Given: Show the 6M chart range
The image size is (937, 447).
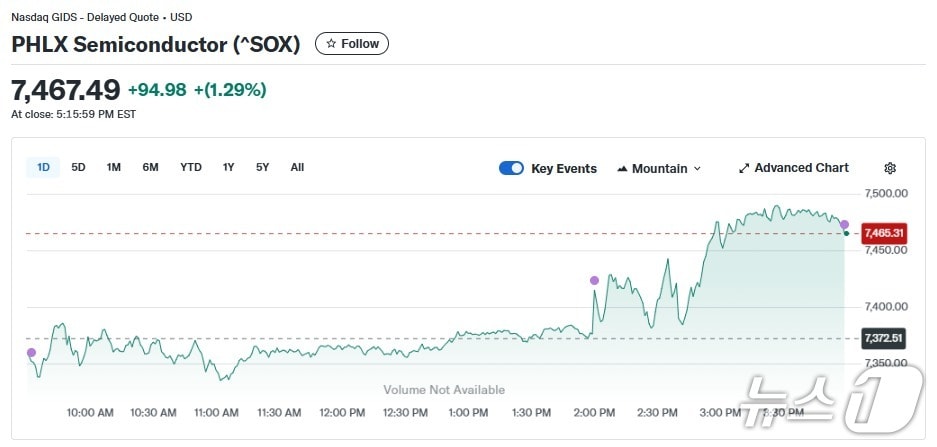Looking at the screenshot, I should [x=150, y=168].
